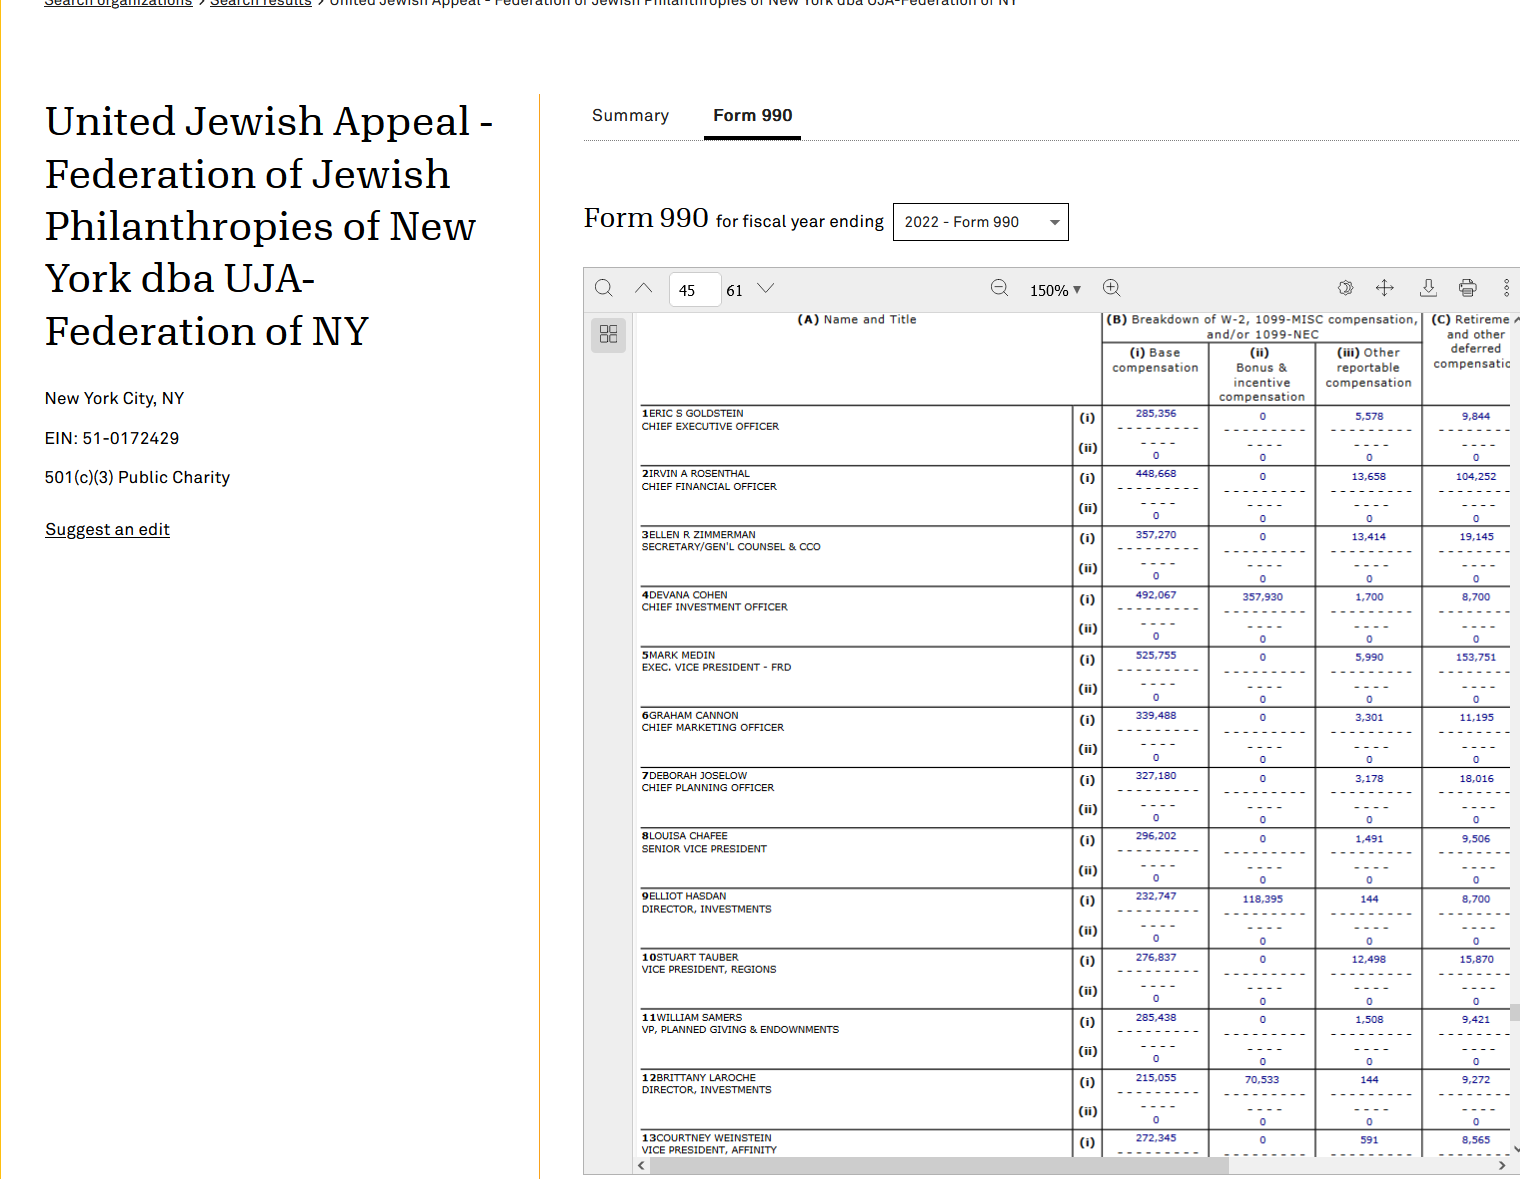
Task: Go to the previous PDF page
Action: (644, 289)
